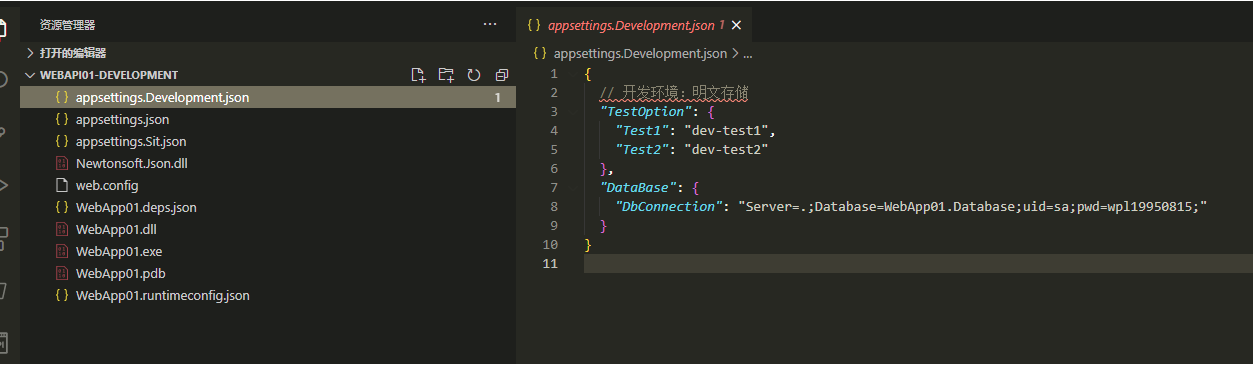The height and width of the screenshot is (365, 1253).
Task: Click the Server connection string value
Action: coord(973,207)
